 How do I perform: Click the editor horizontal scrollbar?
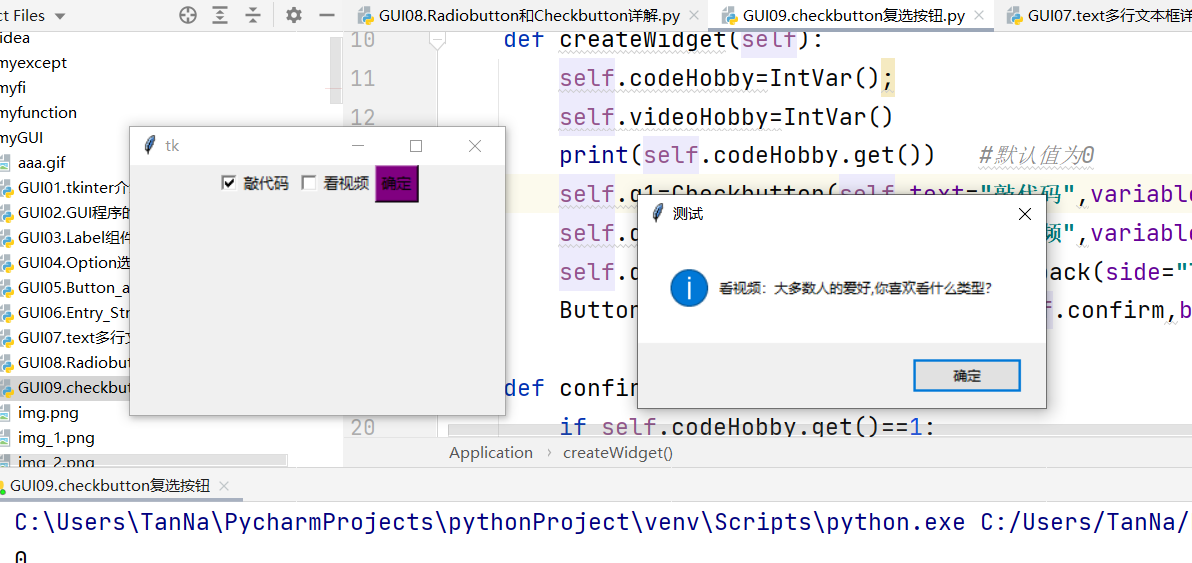(x=820, y=430)
